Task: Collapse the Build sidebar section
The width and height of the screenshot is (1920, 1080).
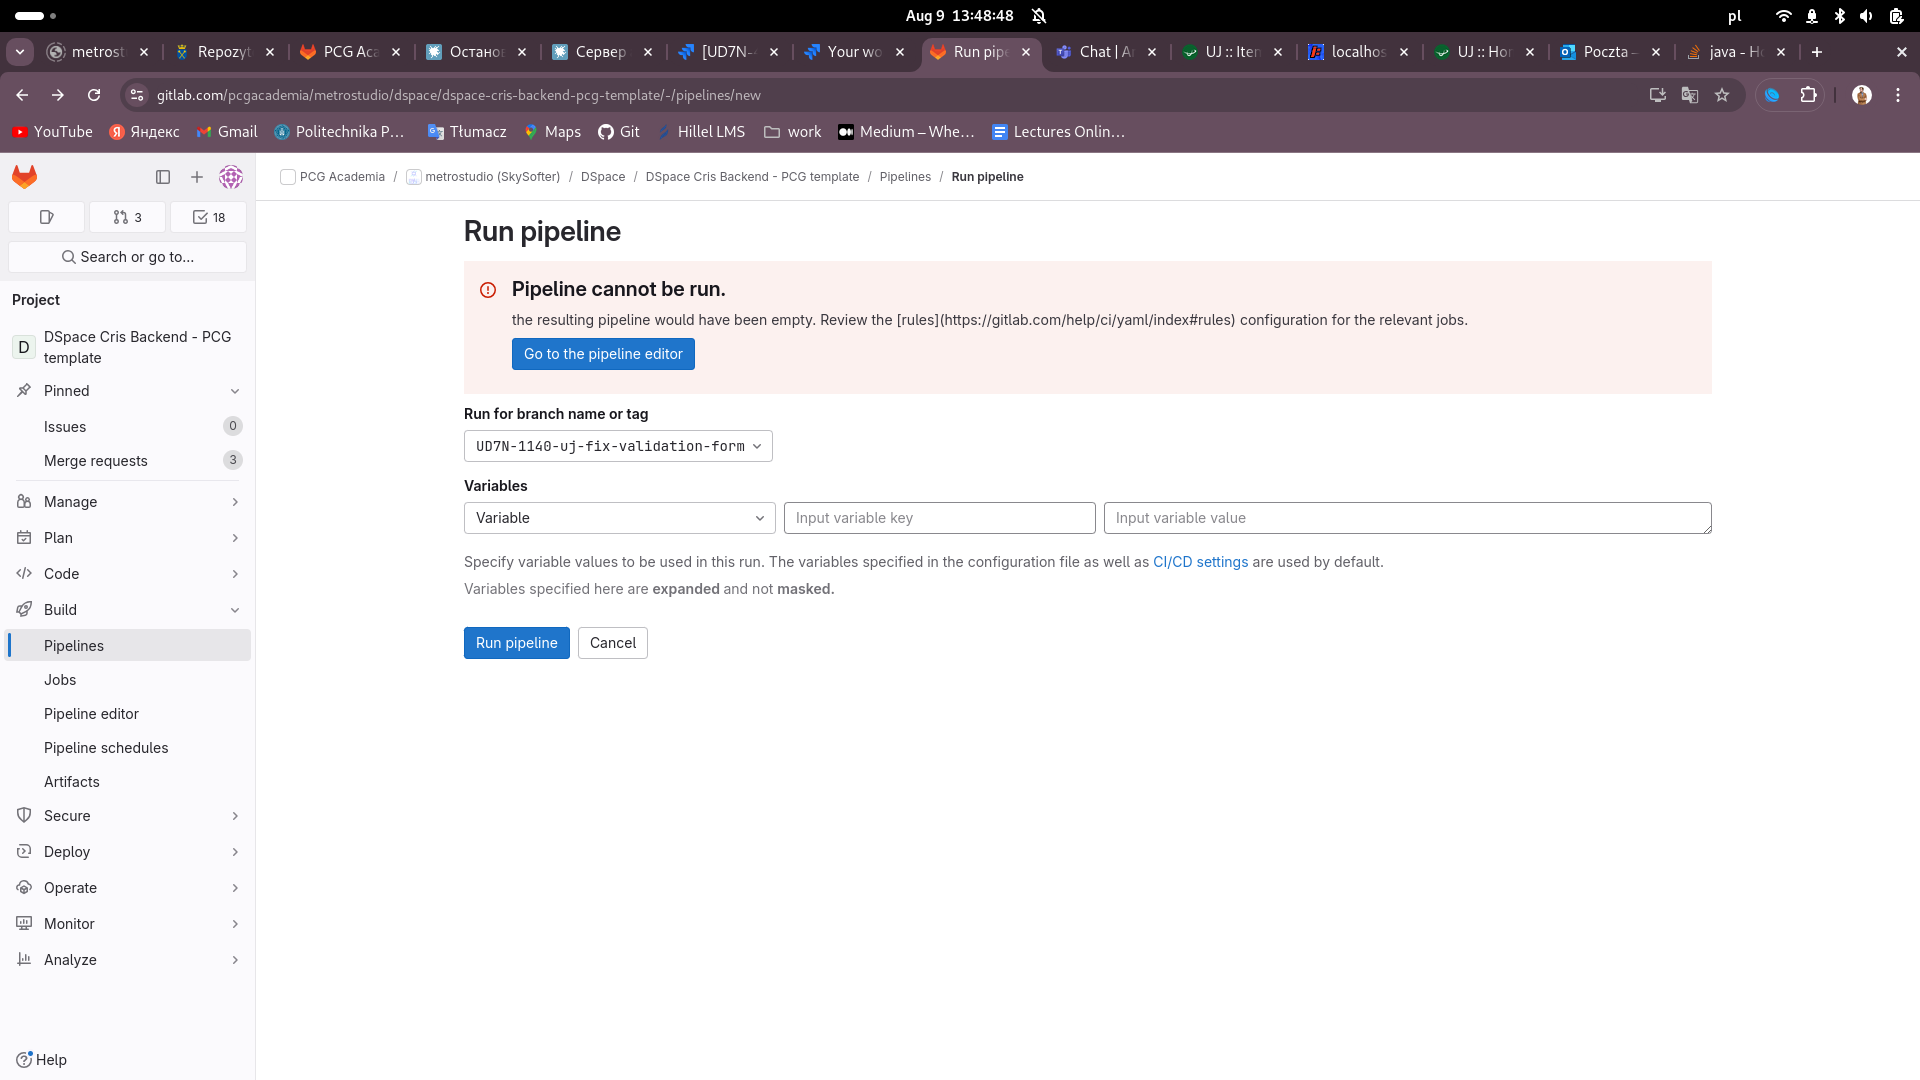Action: click(127, 610)
